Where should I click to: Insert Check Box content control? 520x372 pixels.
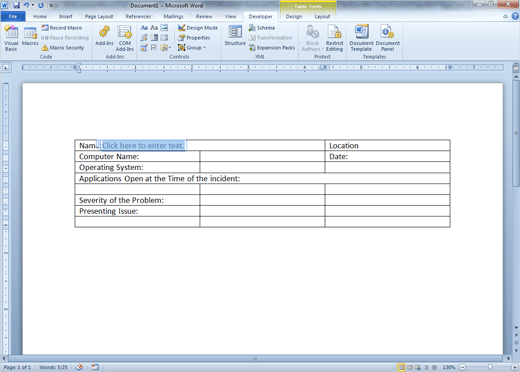tap(154, 48)
